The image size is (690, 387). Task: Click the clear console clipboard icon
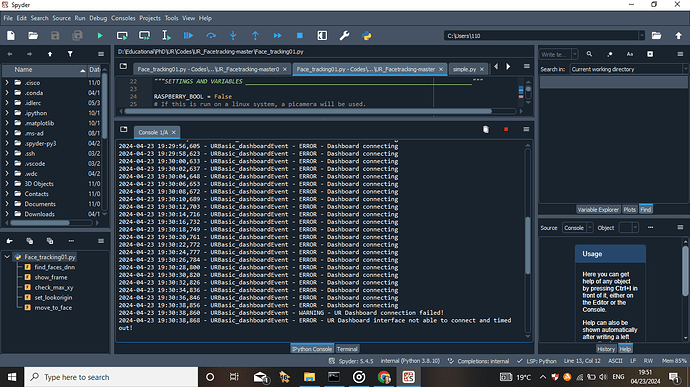[486, 129]
